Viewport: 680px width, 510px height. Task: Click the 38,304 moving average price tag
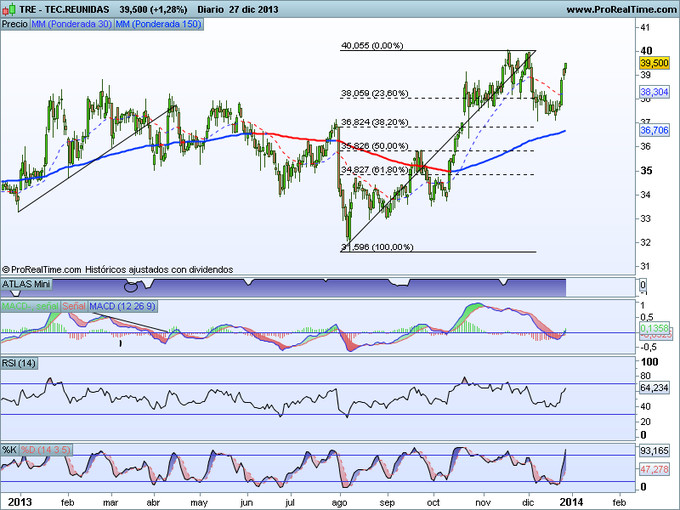tap(653, 91)
